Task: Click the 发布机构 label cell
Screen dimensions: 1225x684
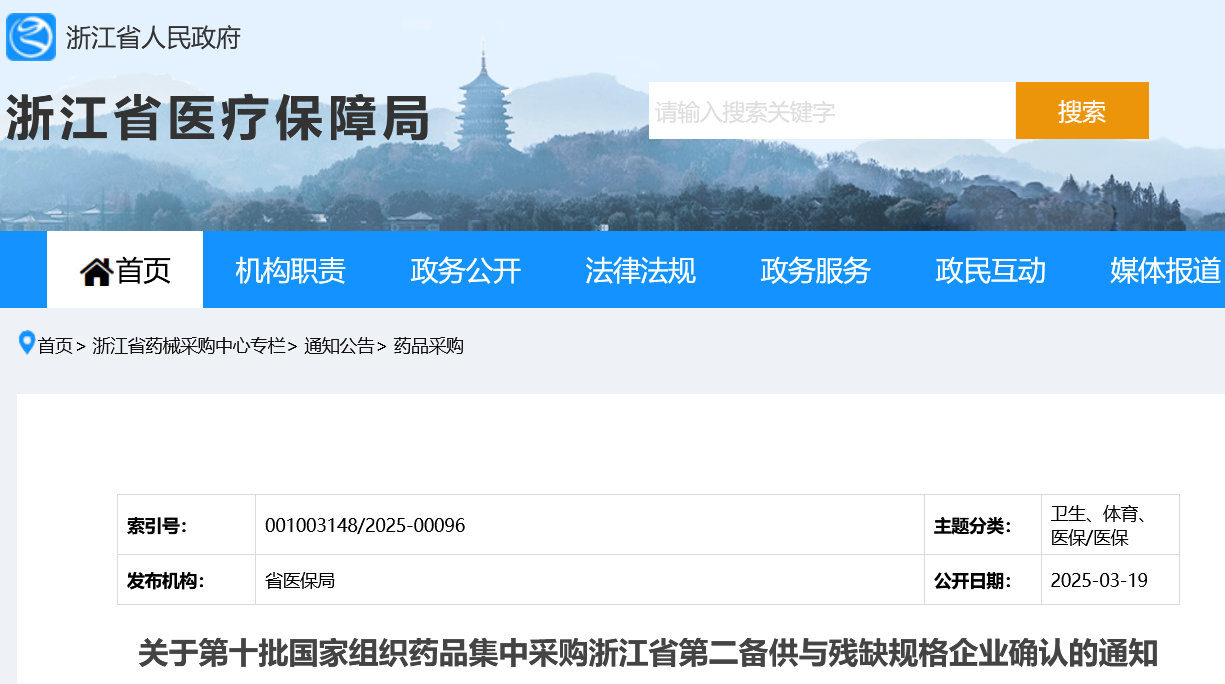Action: (x=187, y=580)
